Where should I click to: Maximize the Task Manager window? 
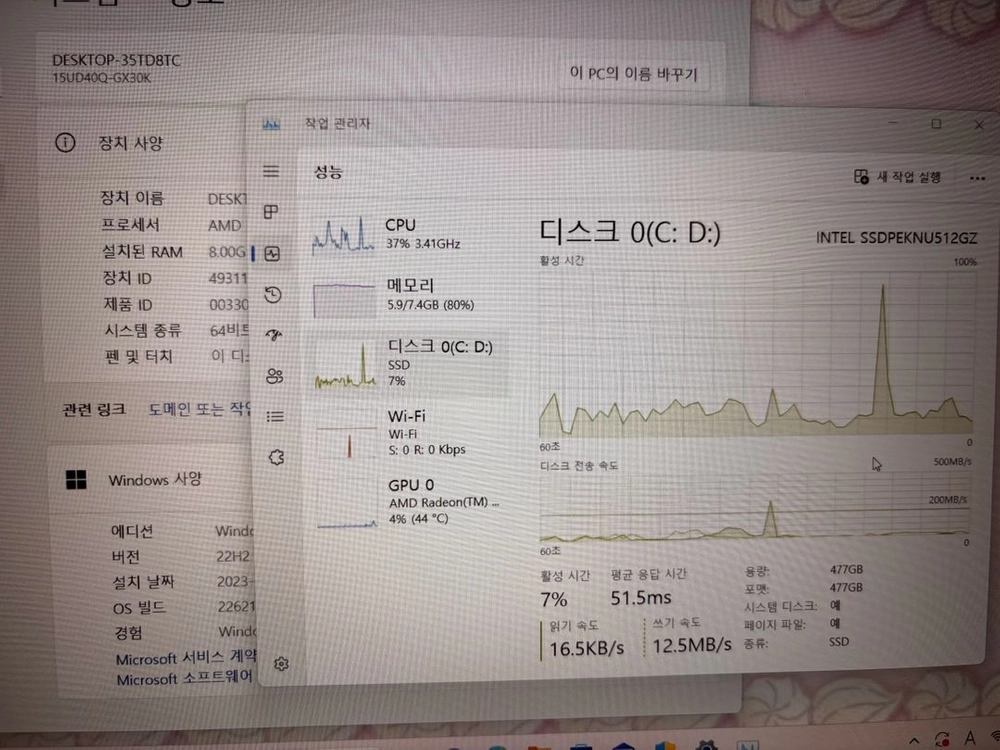pos(936,124)
